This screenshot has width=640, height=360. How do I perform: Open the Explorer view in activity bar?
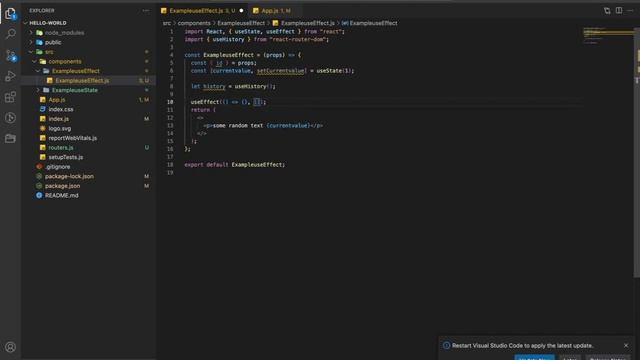point(10,14)
